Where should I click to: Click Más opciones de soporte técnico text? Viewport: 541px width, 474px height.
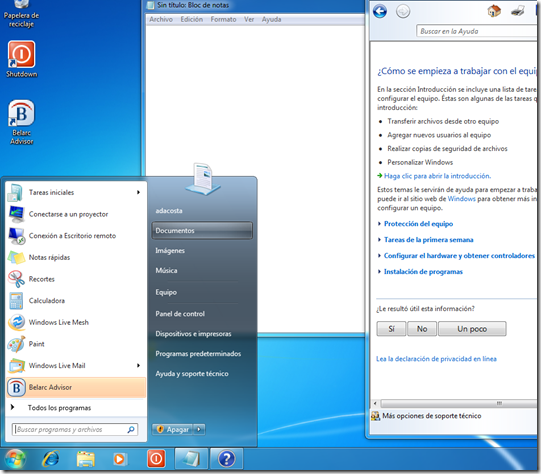tap(431, 416)
